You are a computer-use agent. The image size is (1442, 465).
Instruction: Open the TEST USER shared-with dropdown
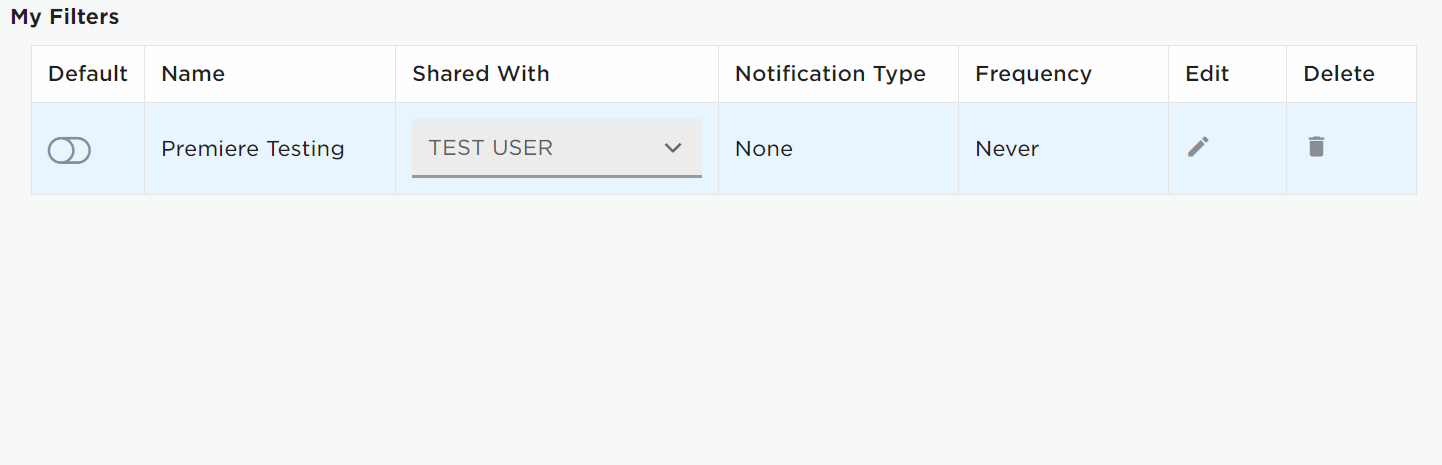(x=557, y=148)
